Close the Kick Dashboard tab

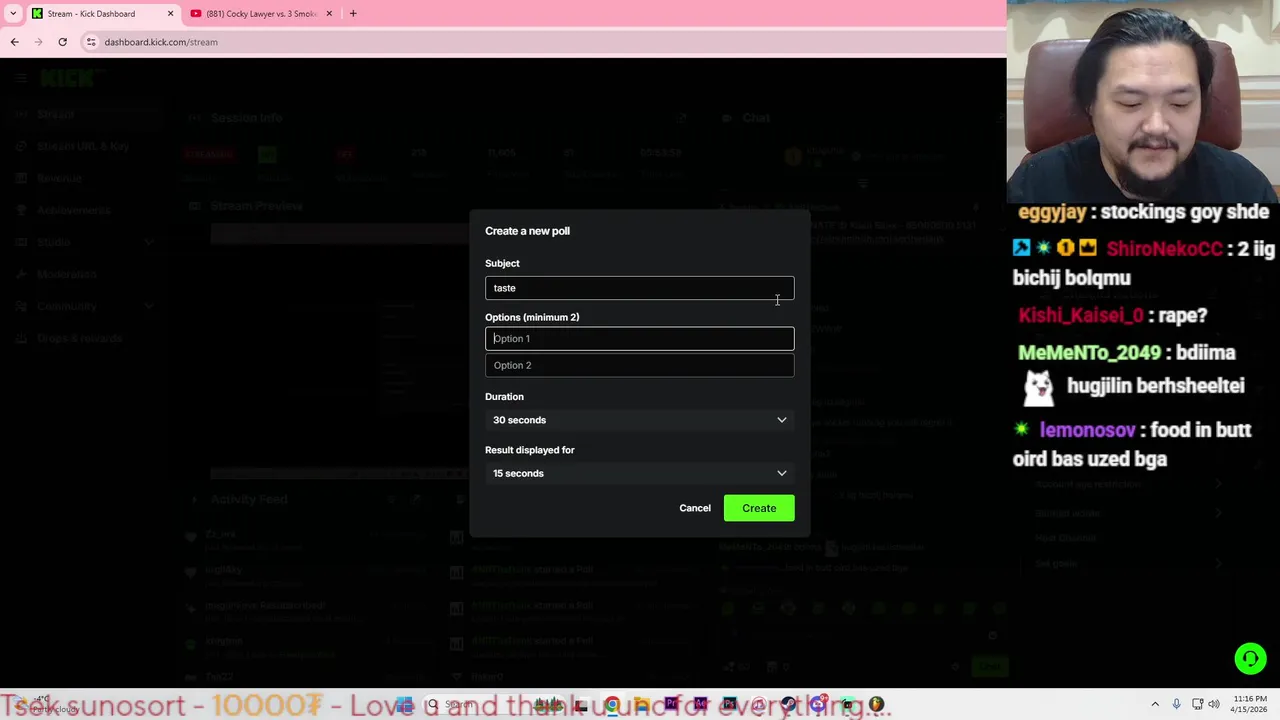click(170, 14)
